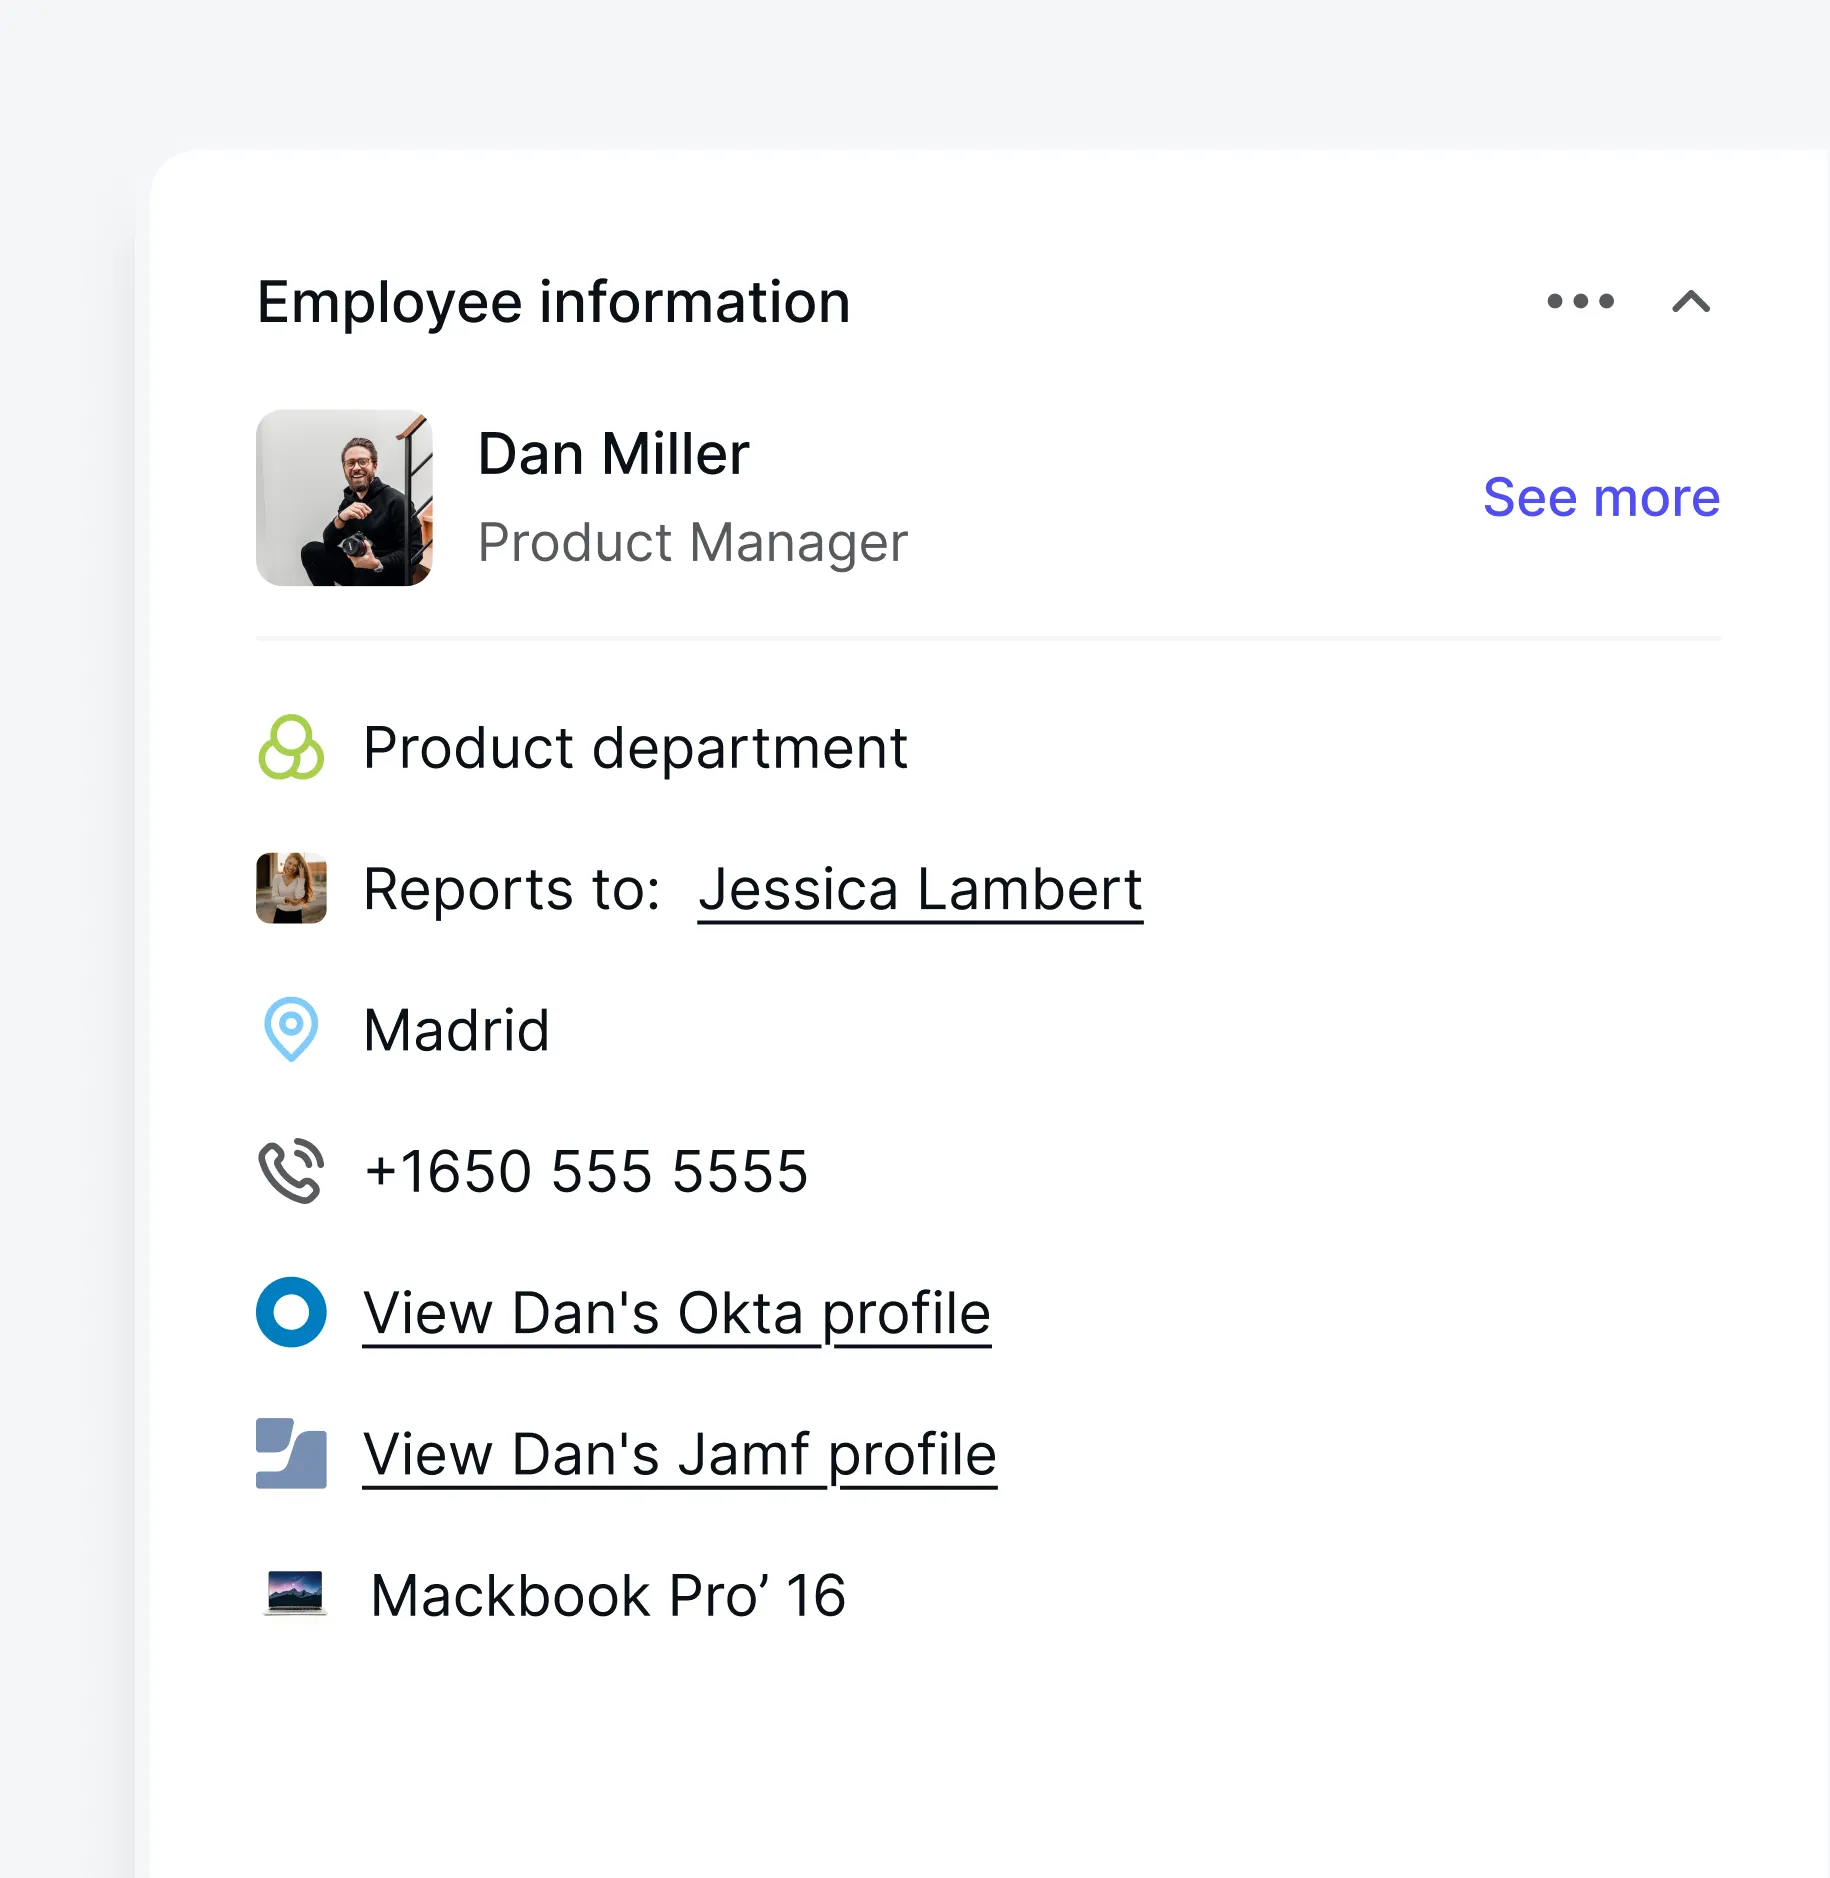Click the Madrid location pin icon
Viewport: 1830px width, 1878px height.
point(290,1029)
